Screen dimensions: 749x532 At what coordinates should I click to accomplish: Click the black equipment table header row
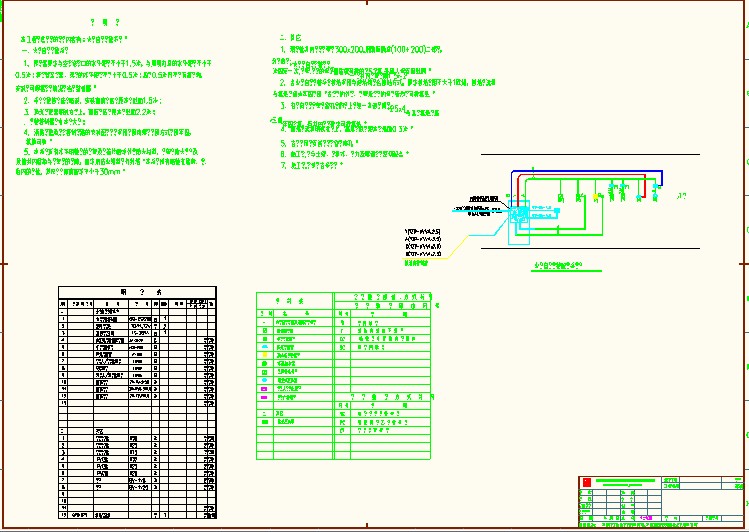137,291
